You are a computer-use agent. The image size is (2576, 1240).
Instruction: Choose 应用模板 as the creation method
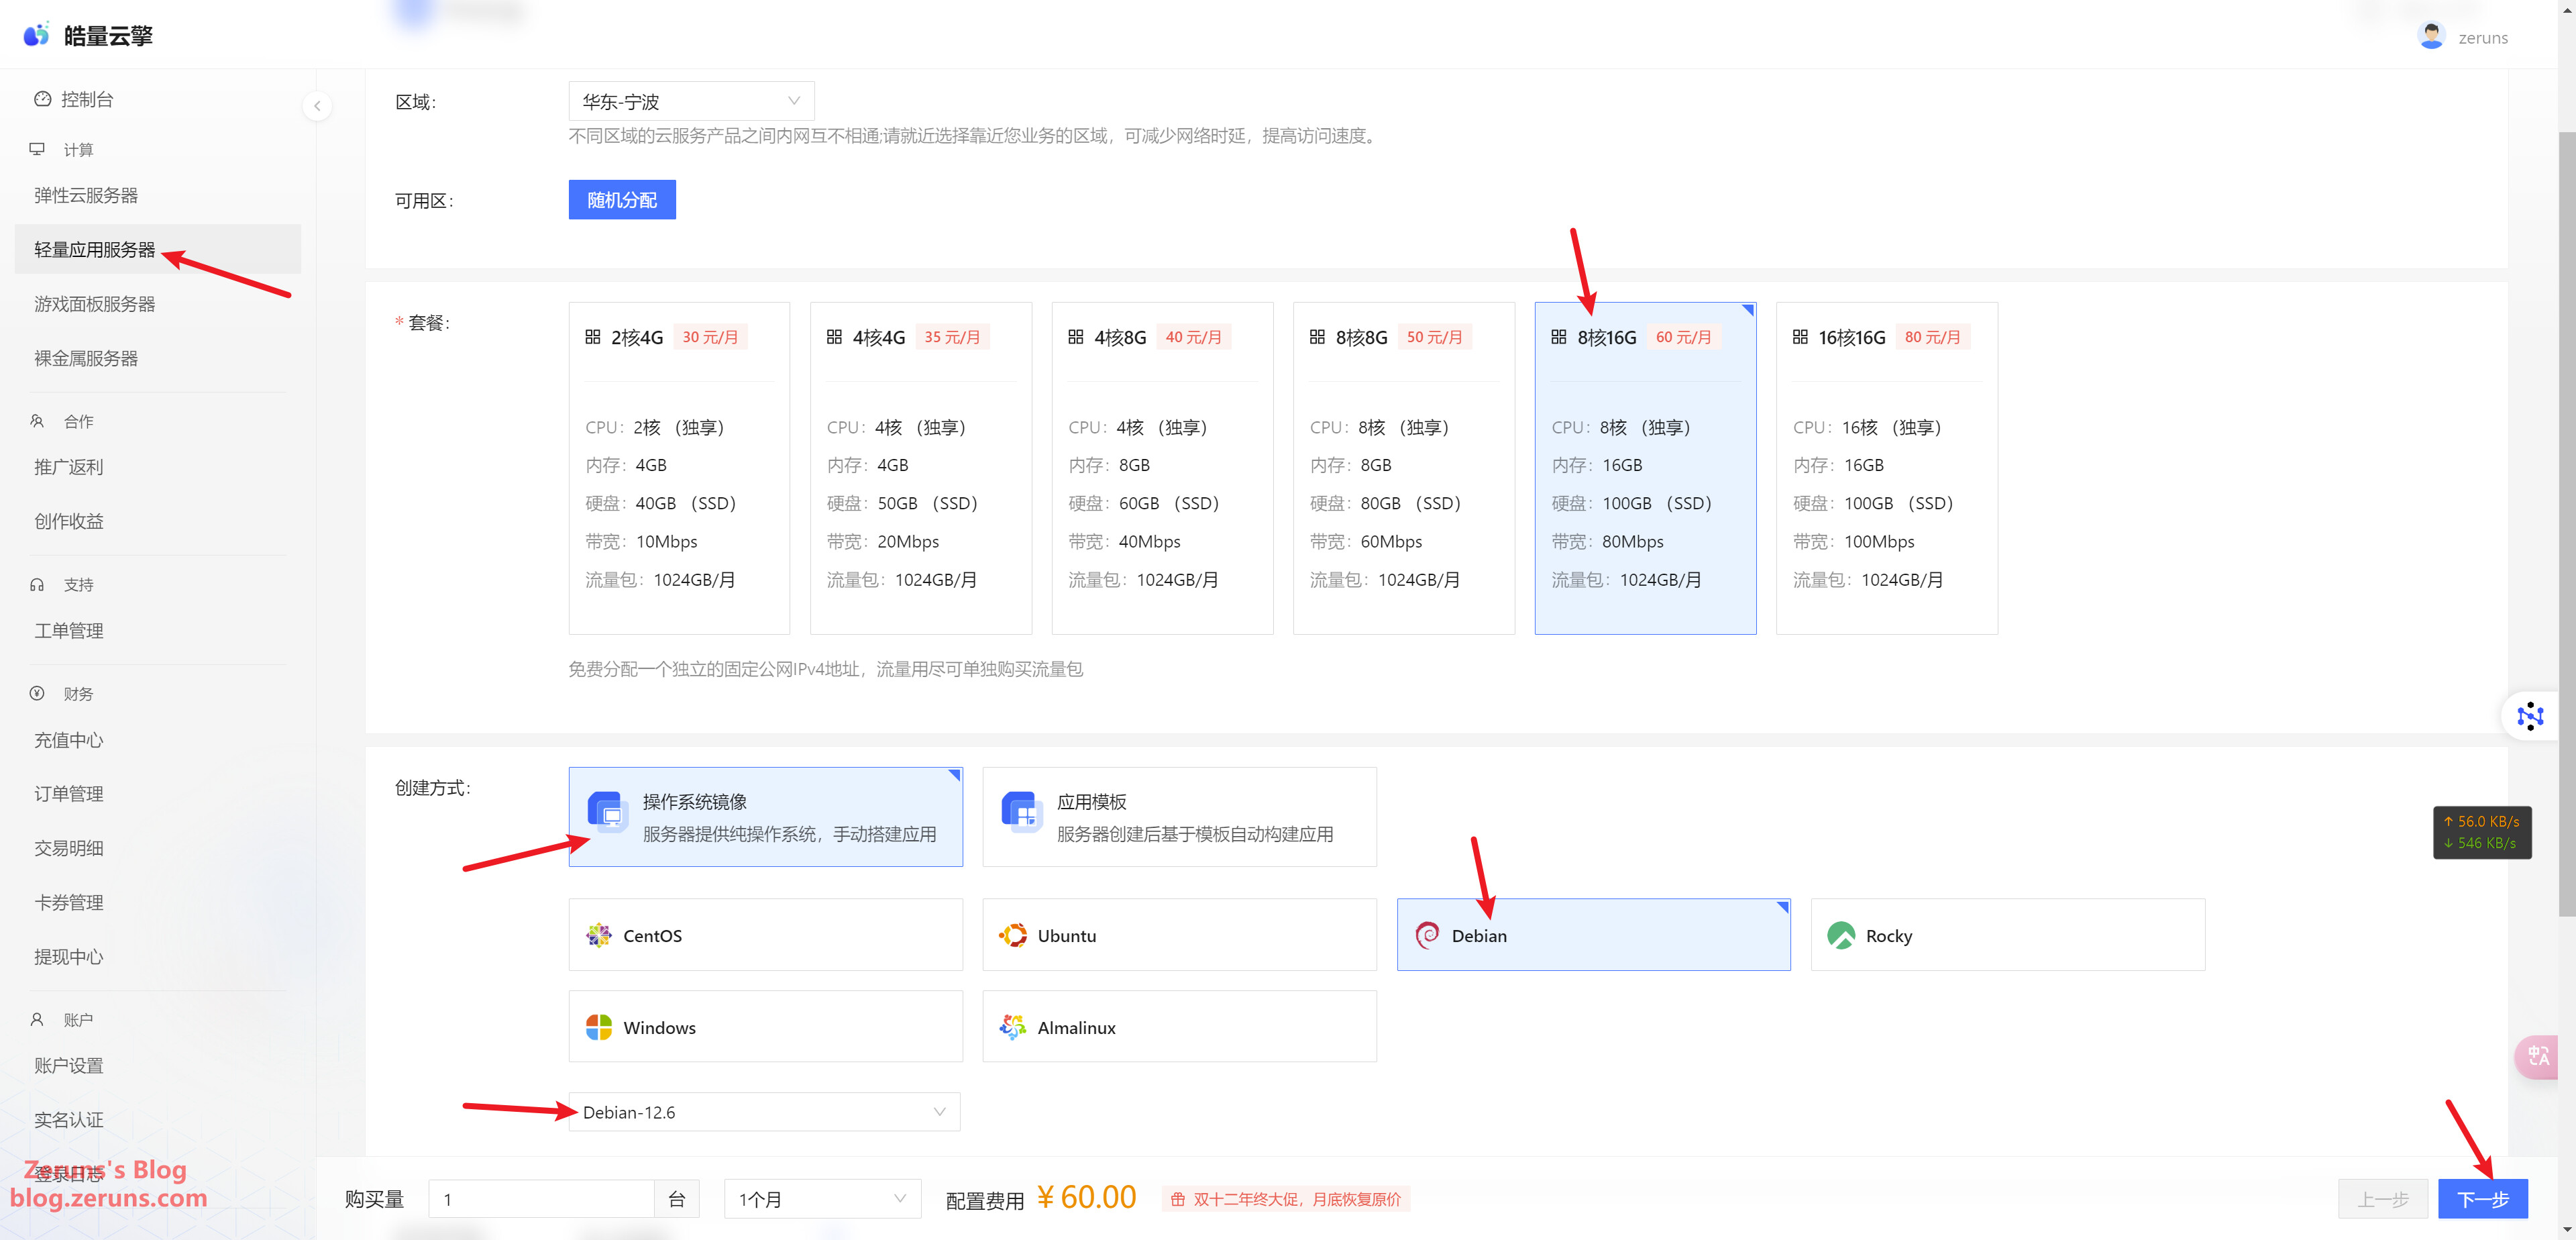[x=1179, y=816]
